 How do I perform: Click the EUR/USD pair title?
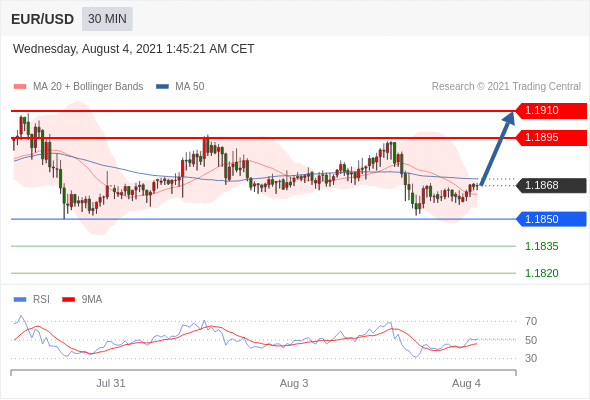(43, 19)
